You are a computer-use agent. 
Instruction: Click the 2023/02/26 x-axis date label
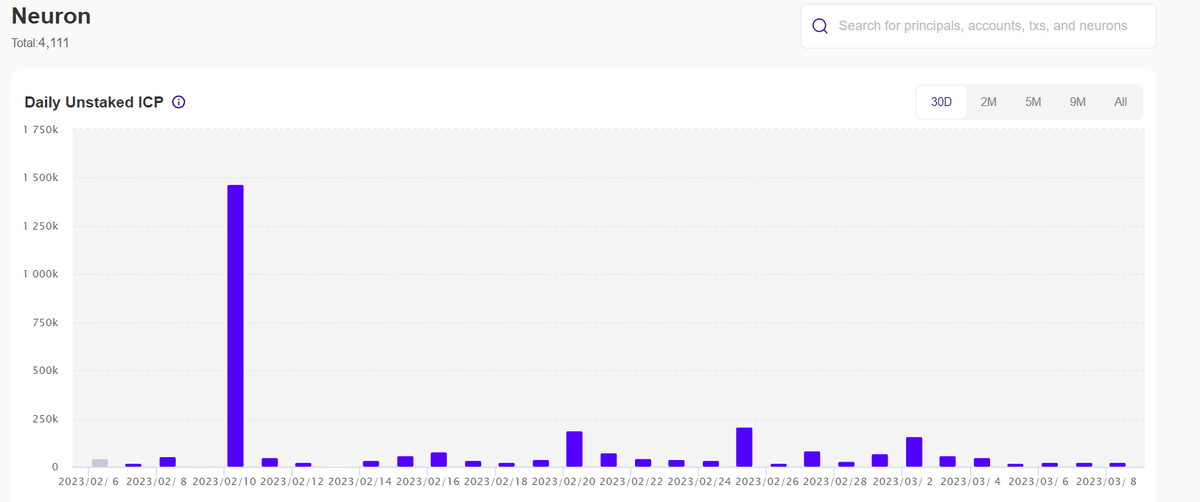[x=767, y=482]
